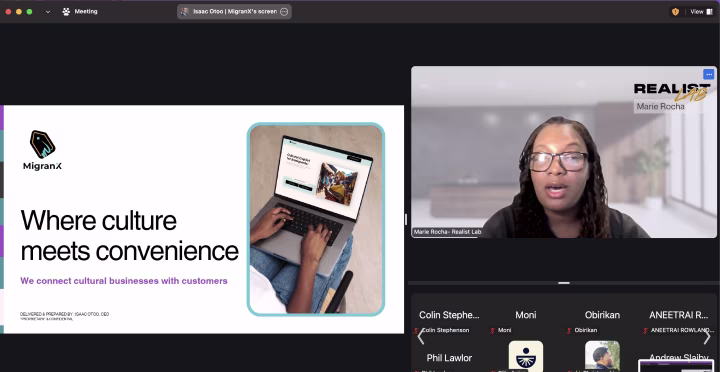The image size is (720, 372).
Task: Click the laptop photo on the shared slide
Action: click(316, 220)
